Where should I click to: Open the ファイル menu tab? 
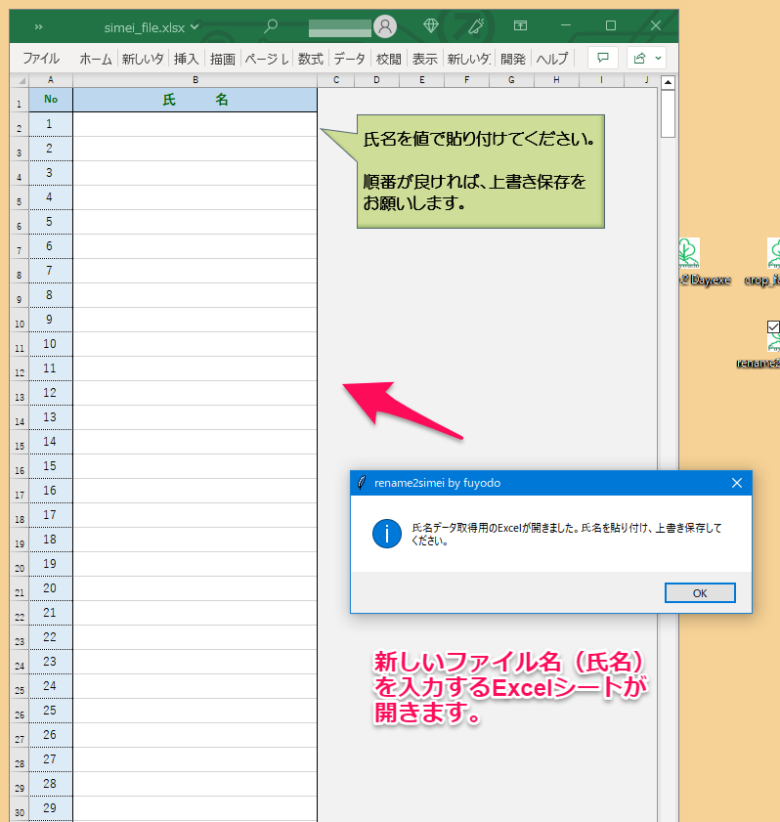pyautogui.click(x=41, y=59)
